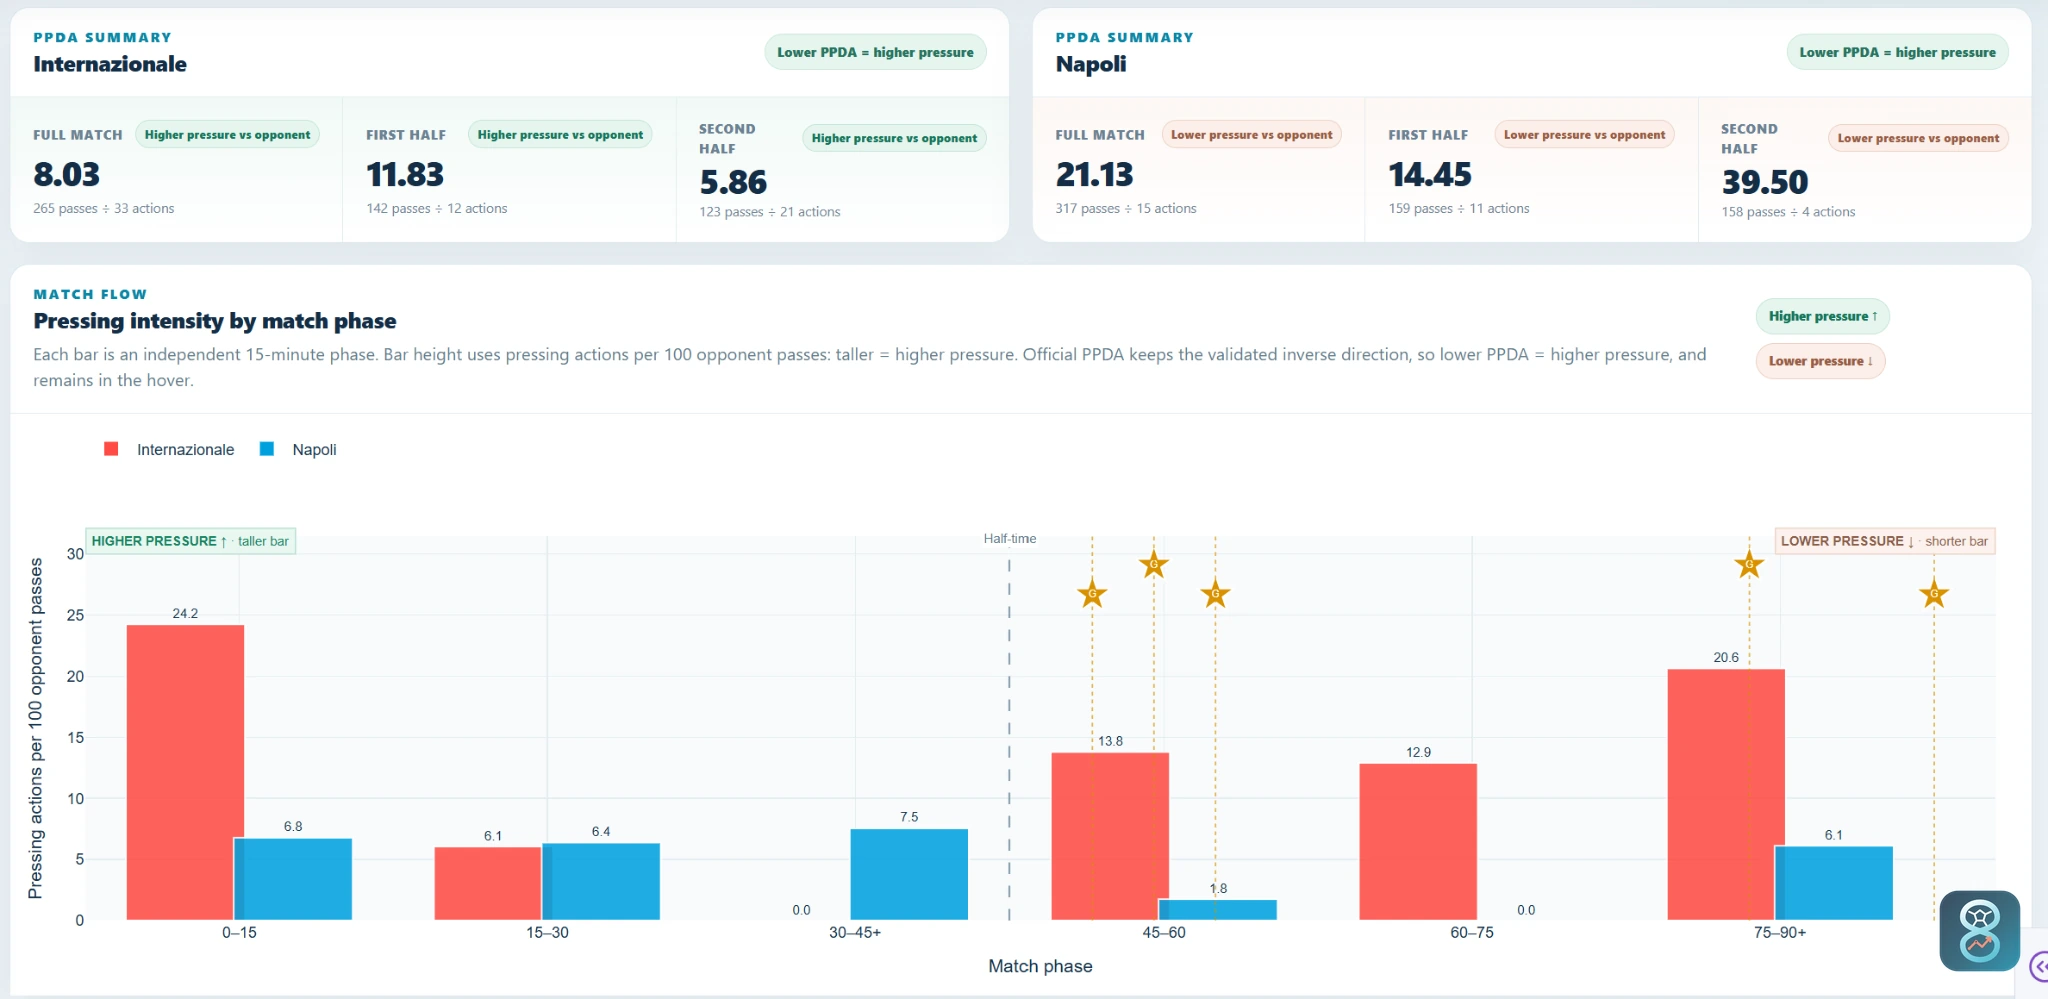Screen dimensions: 2048x999
Task: Click the 0–15 match phase axis label
Action: point(239,933)
